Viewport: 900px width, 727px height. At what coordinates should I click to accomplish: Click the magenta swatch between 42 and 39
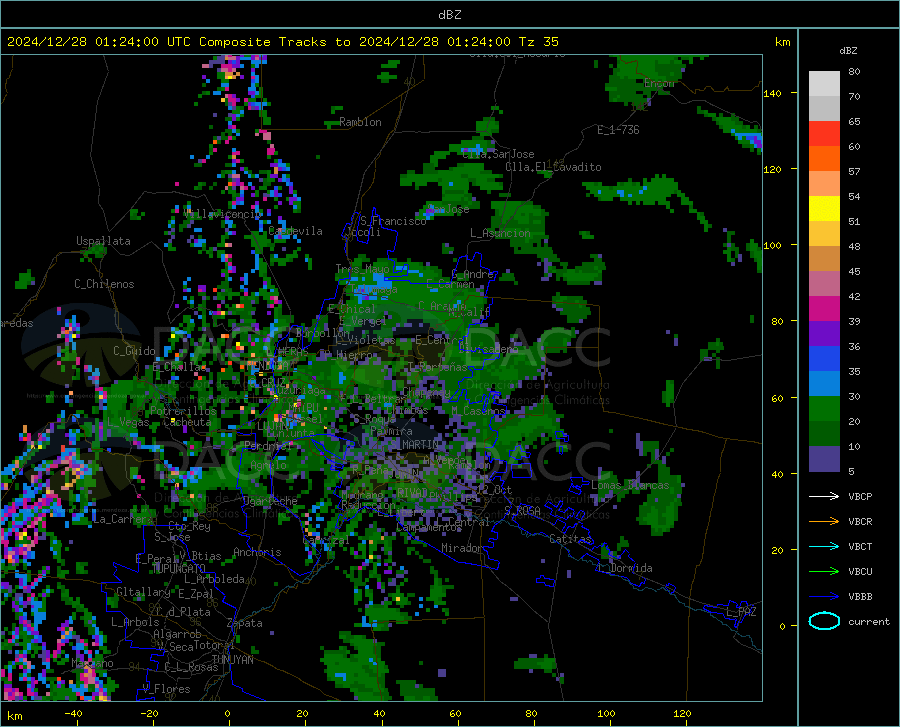coord(824,309)
